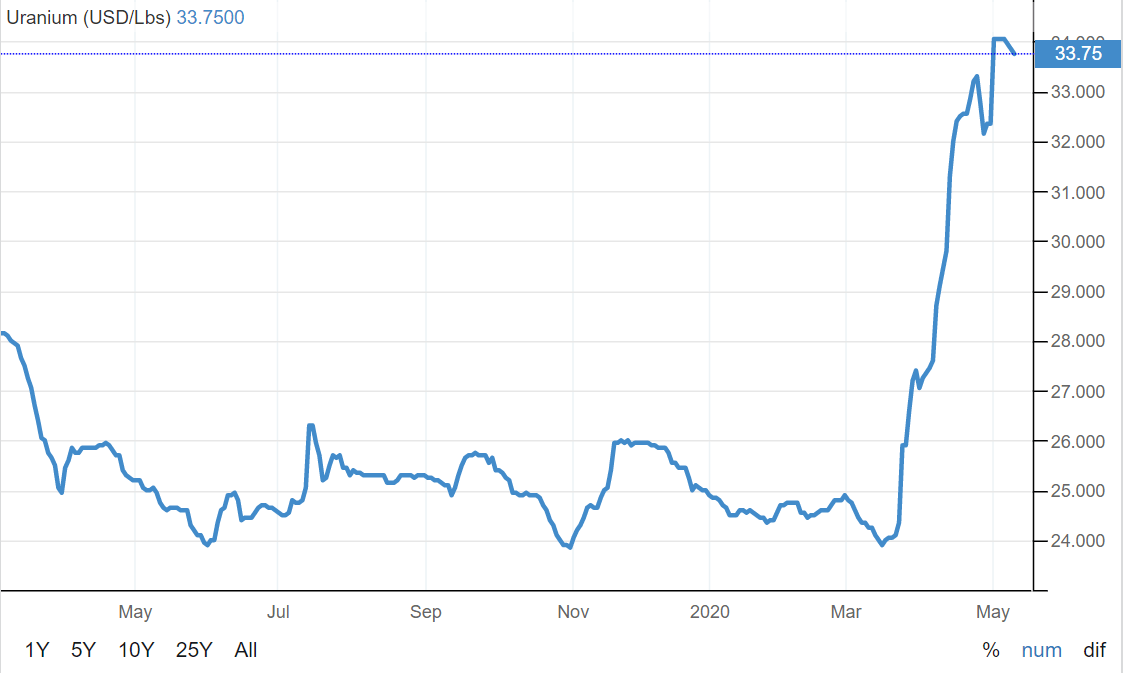Click the 32.000 price axis label
Screen dimensions: 1135x673
coord(1078,142)
